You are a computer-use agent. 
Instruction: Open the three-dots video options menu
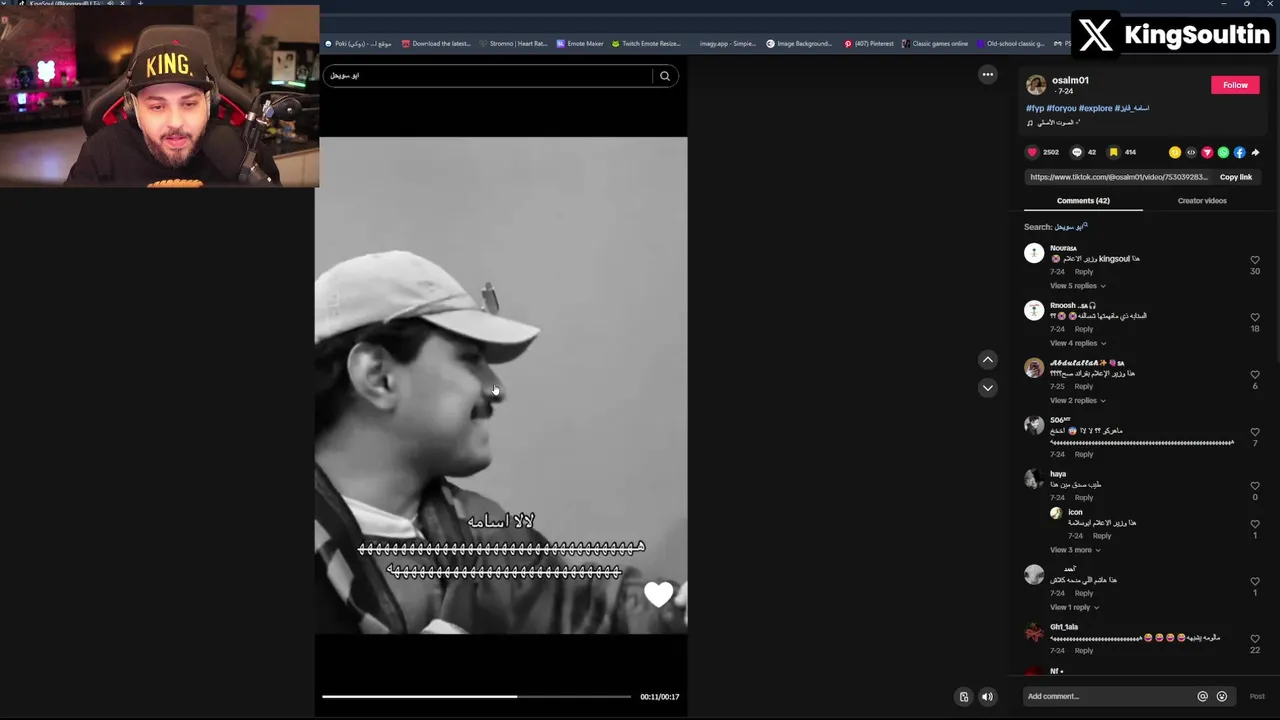[988, 74]
